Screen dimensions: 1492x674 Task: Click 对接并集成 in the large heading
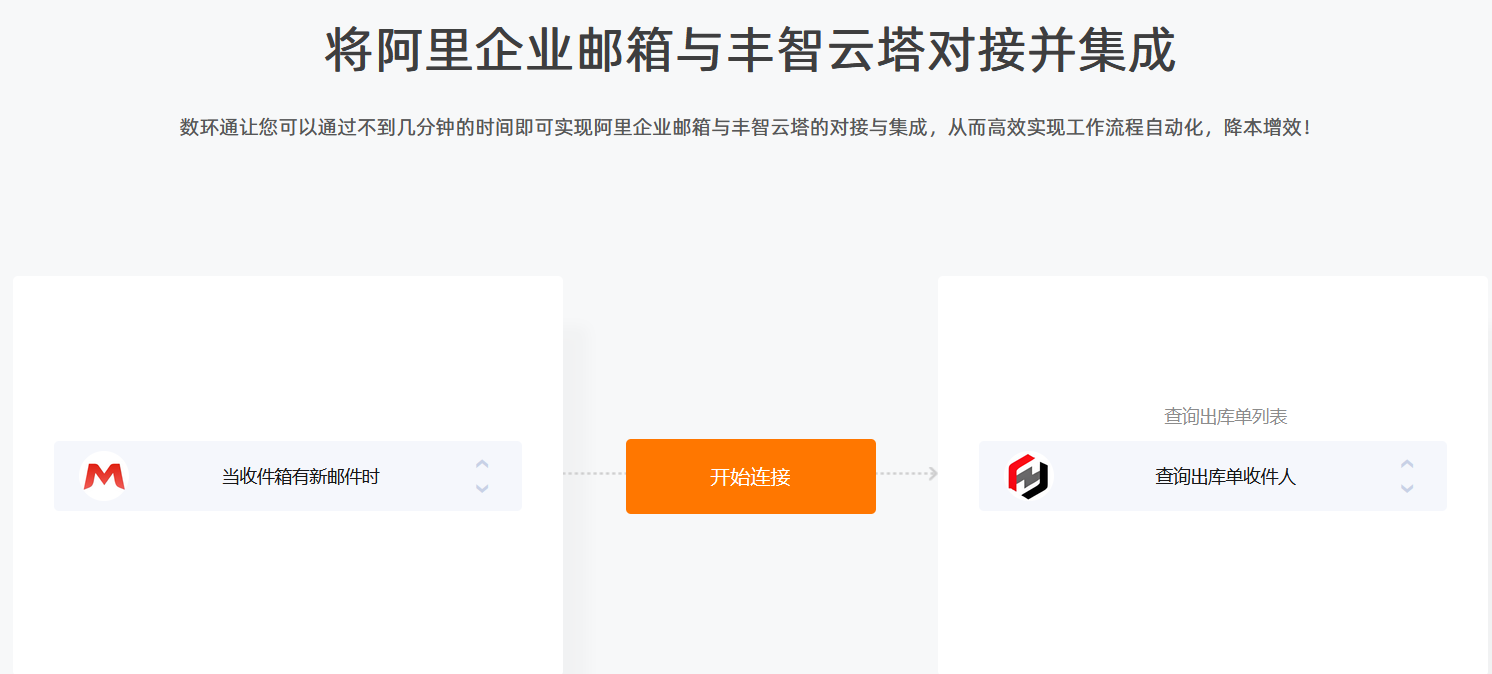(1051, 51)
